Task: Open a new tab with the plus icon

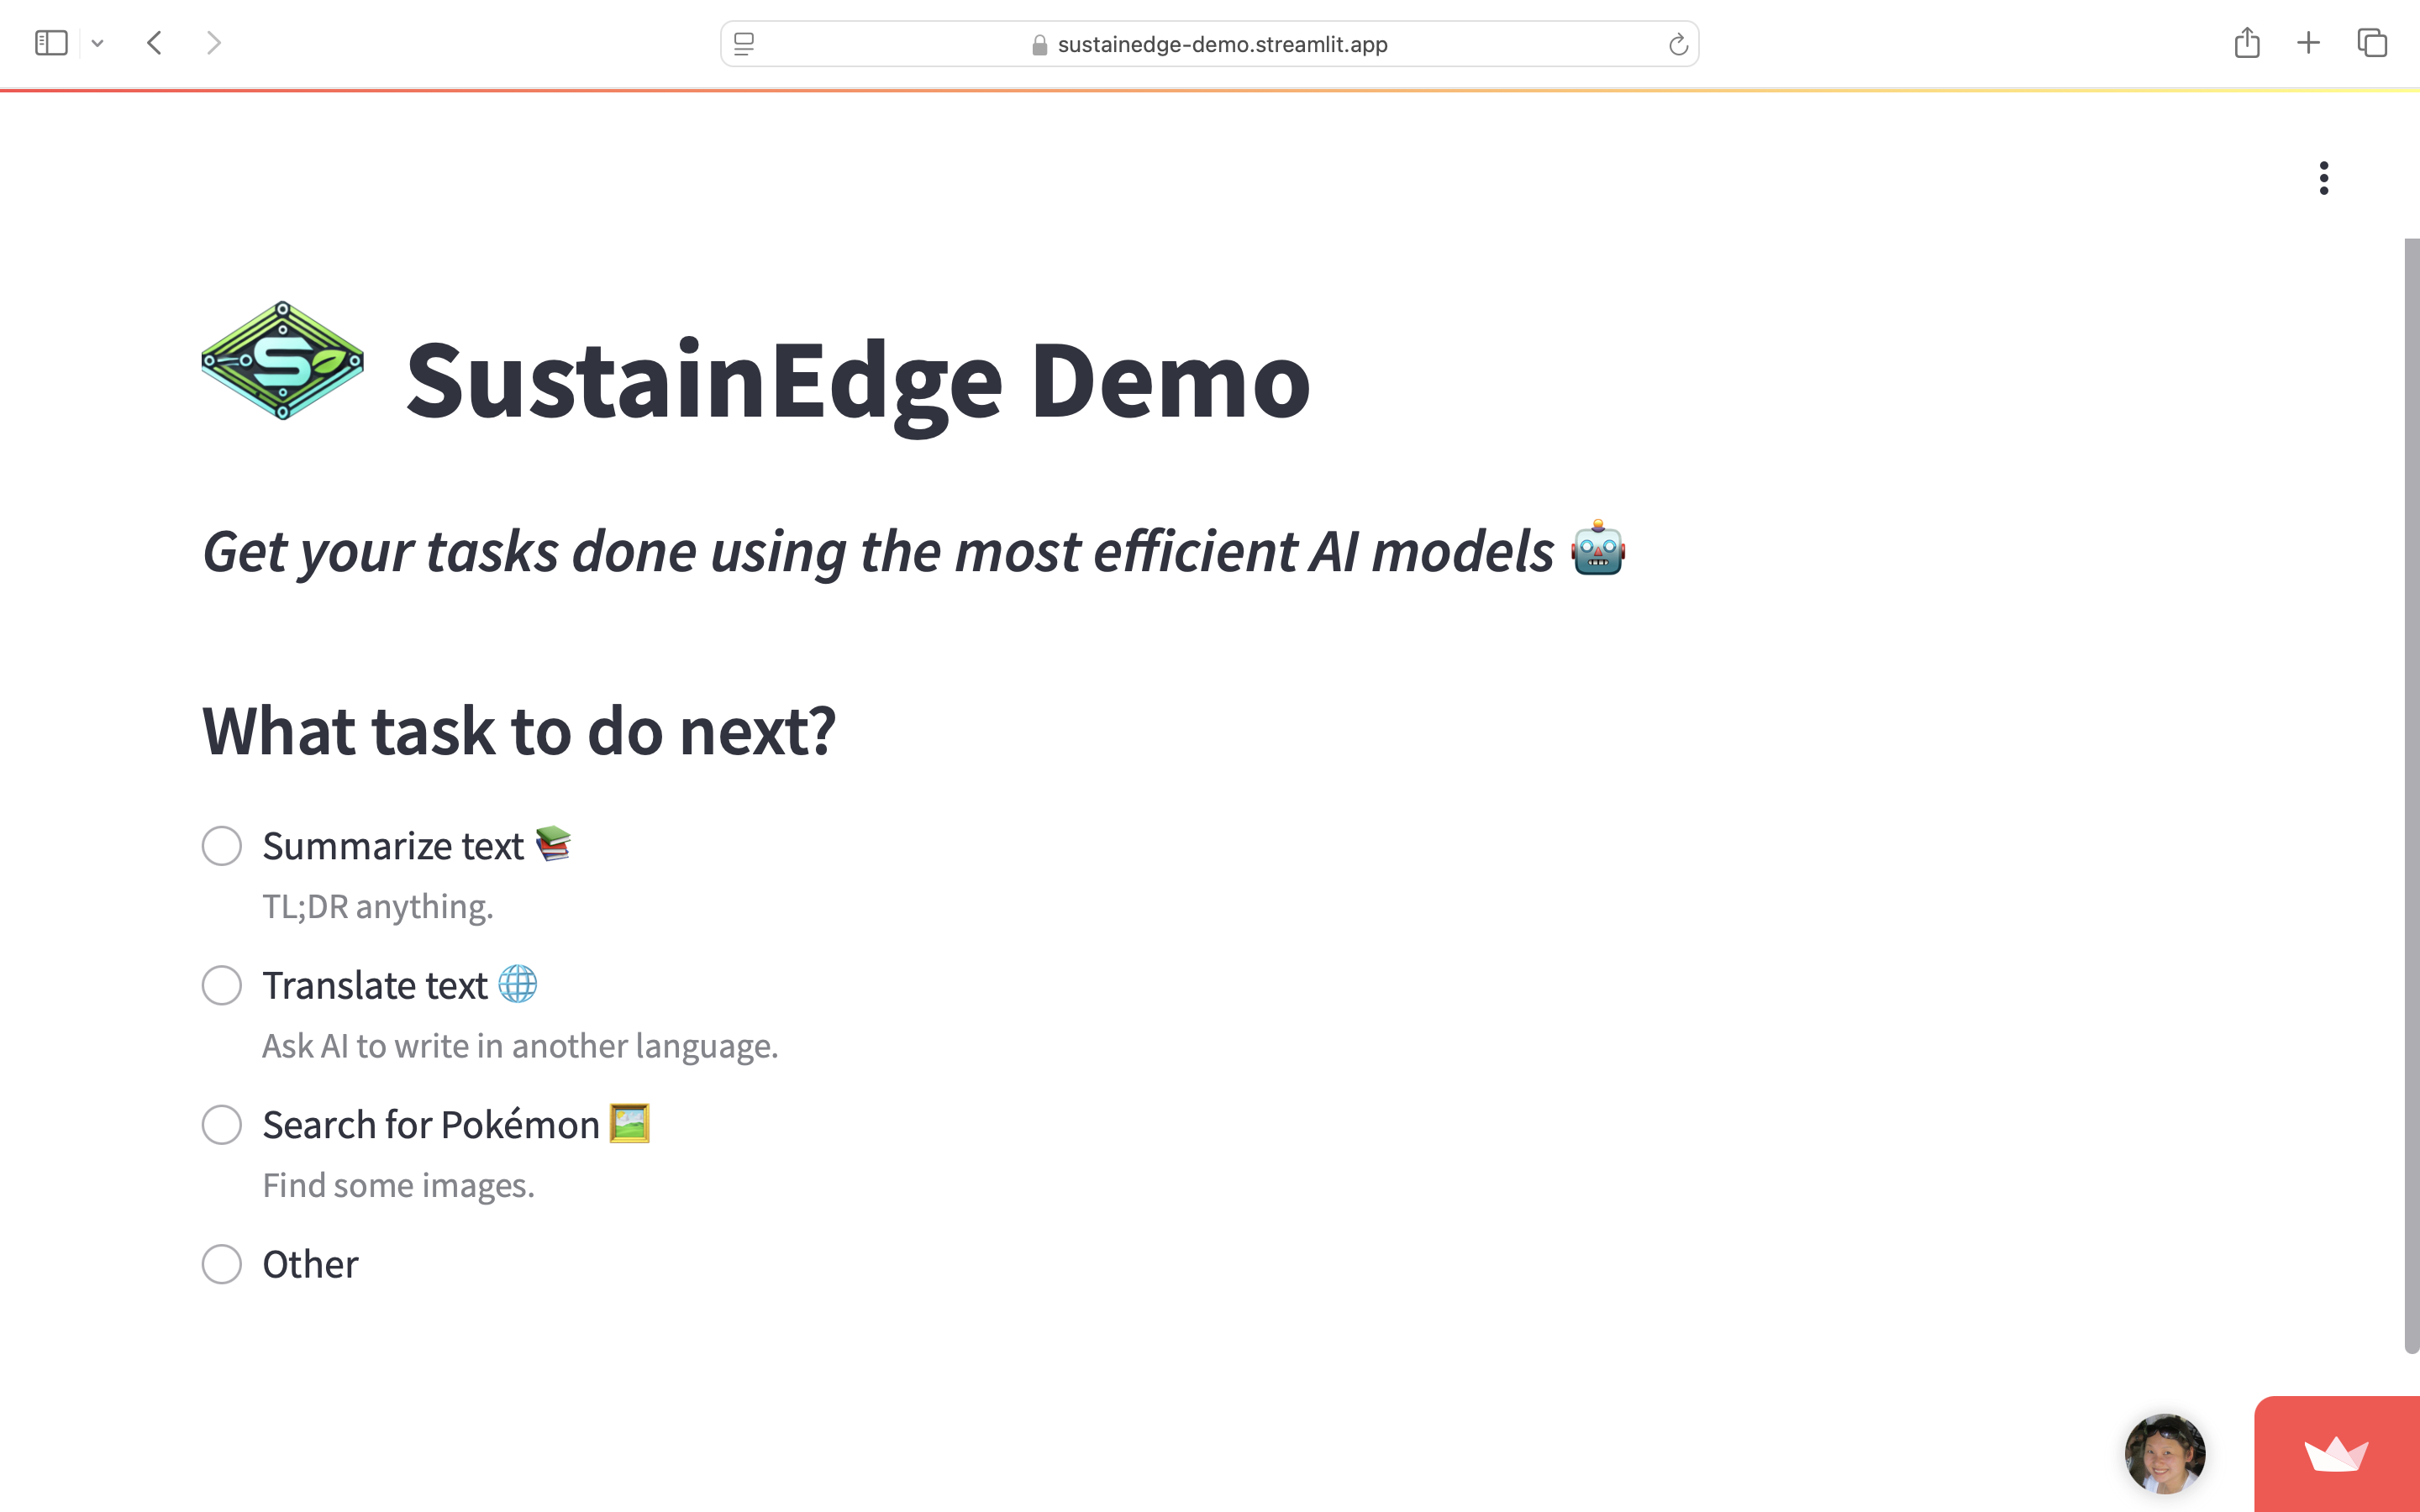Action: [2308, 43]
